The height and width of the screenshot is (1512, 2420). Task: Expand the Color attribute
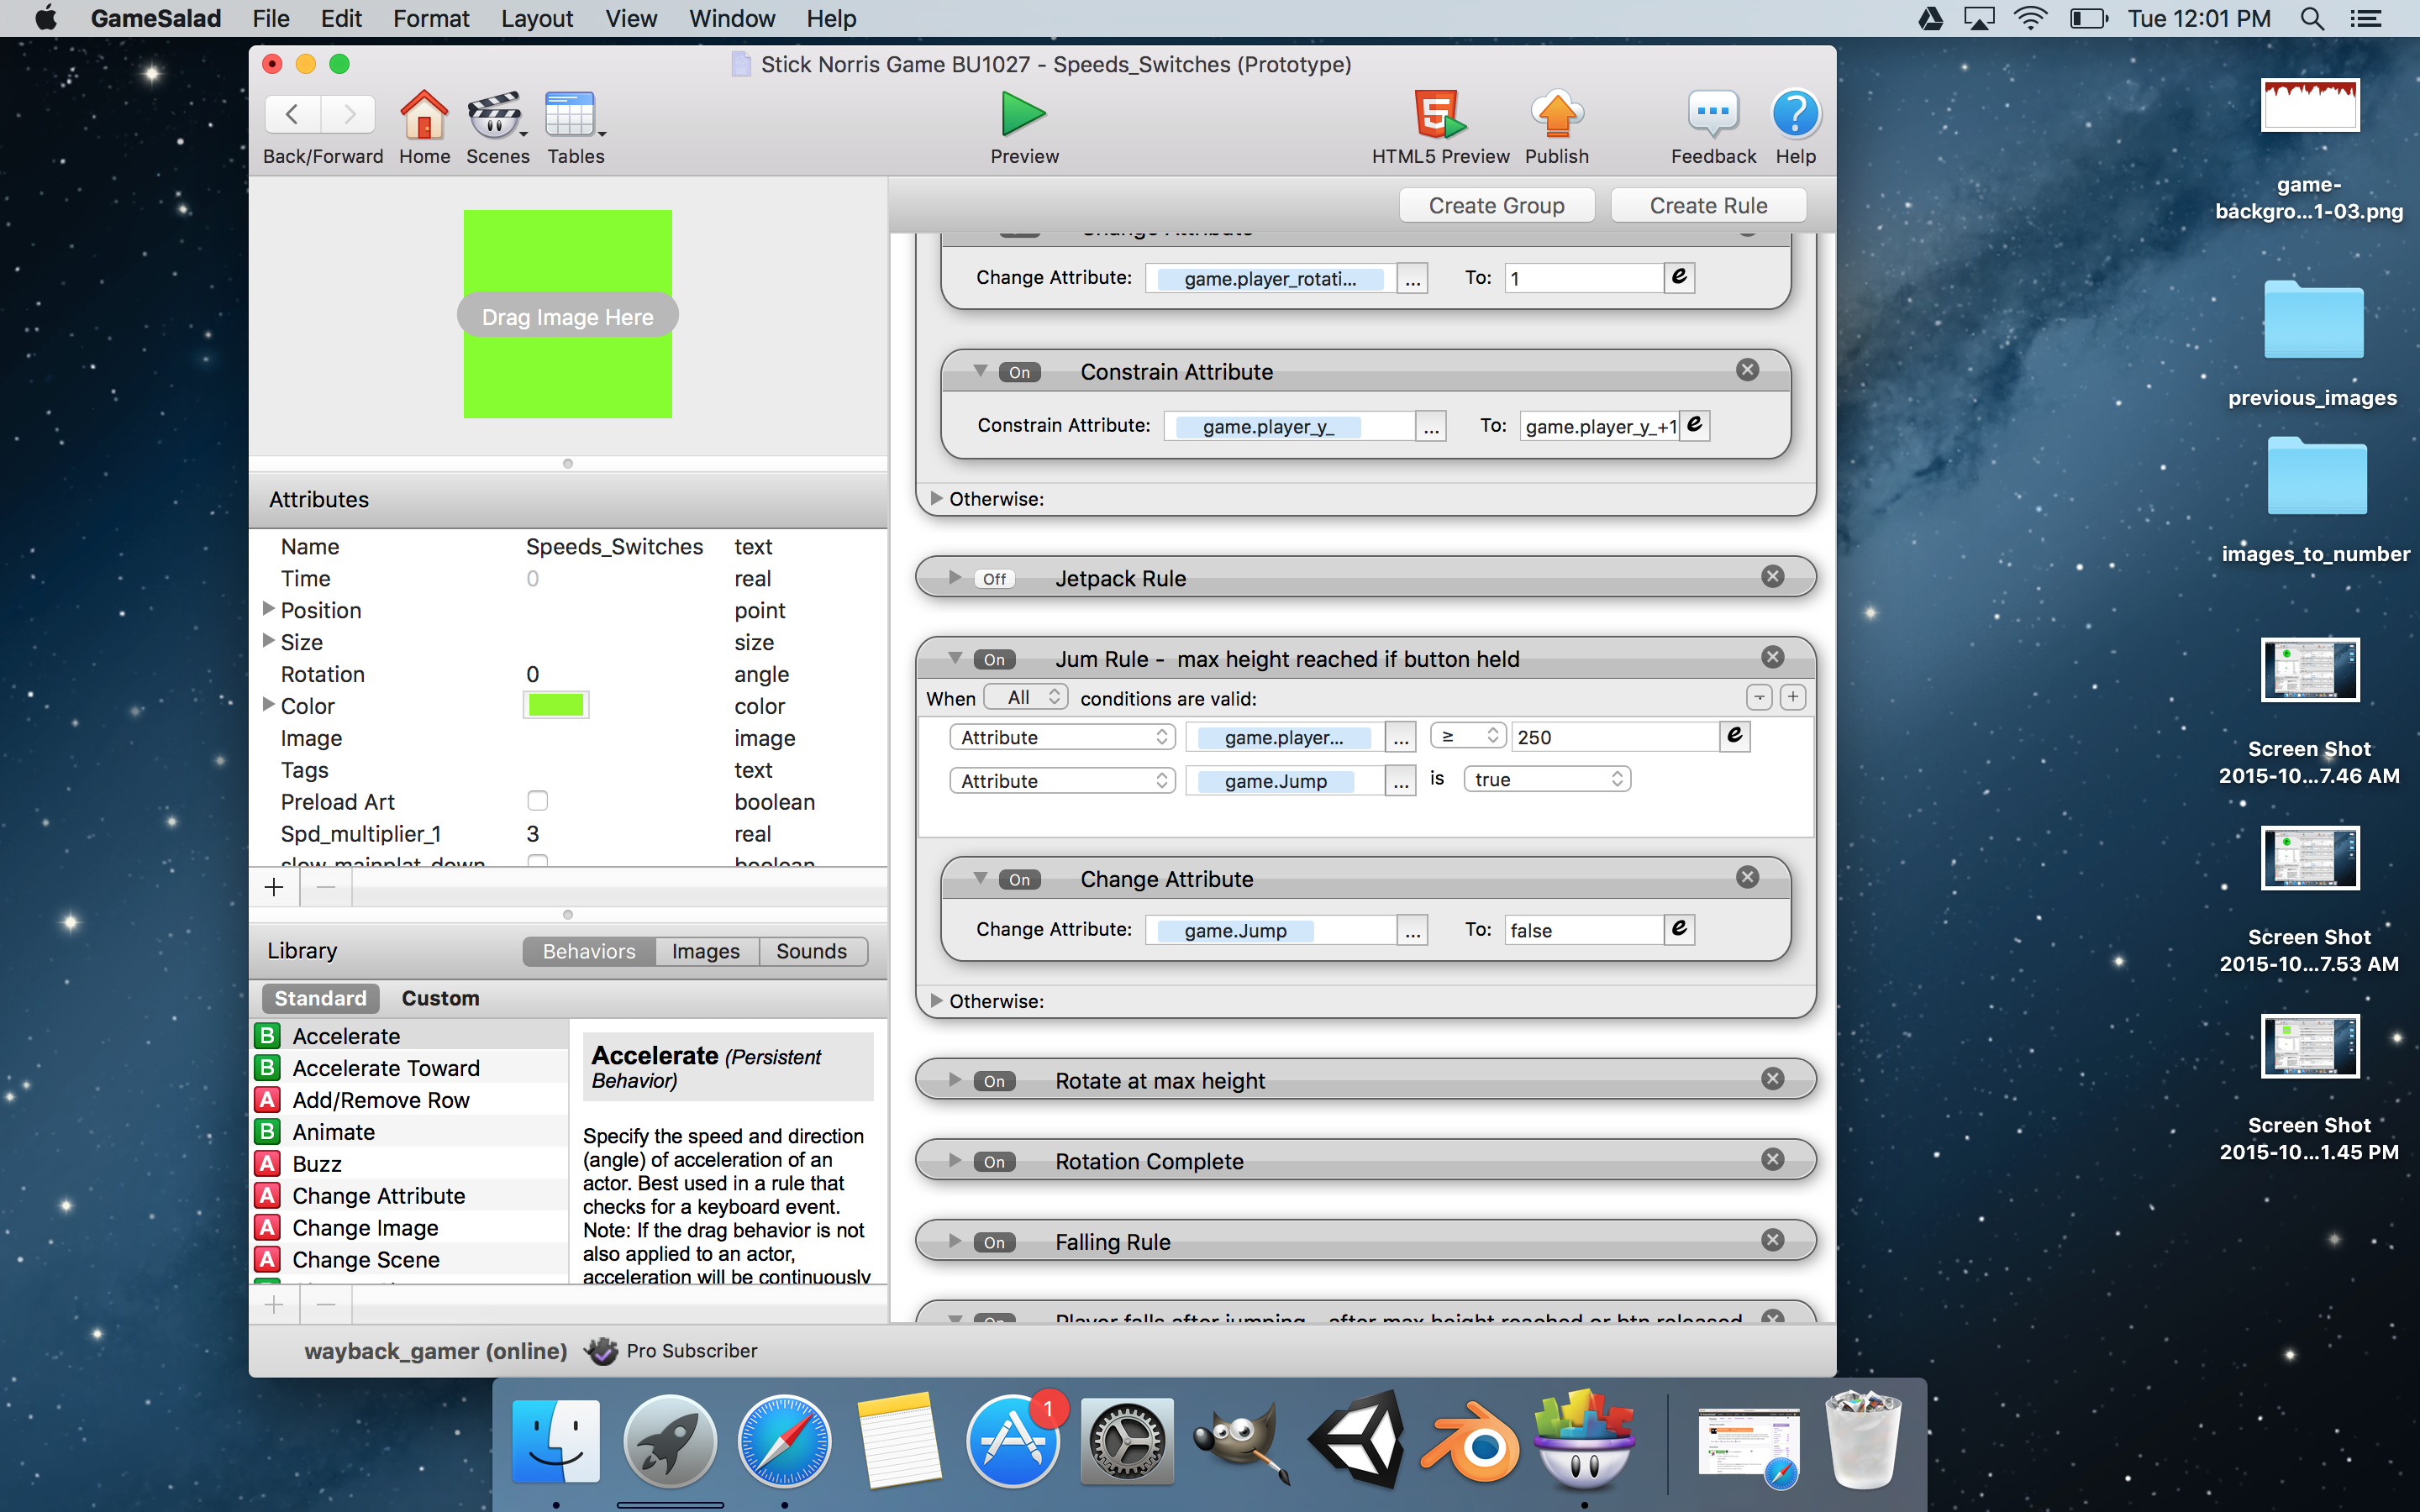pyautogui.click(x=268, y=705)
